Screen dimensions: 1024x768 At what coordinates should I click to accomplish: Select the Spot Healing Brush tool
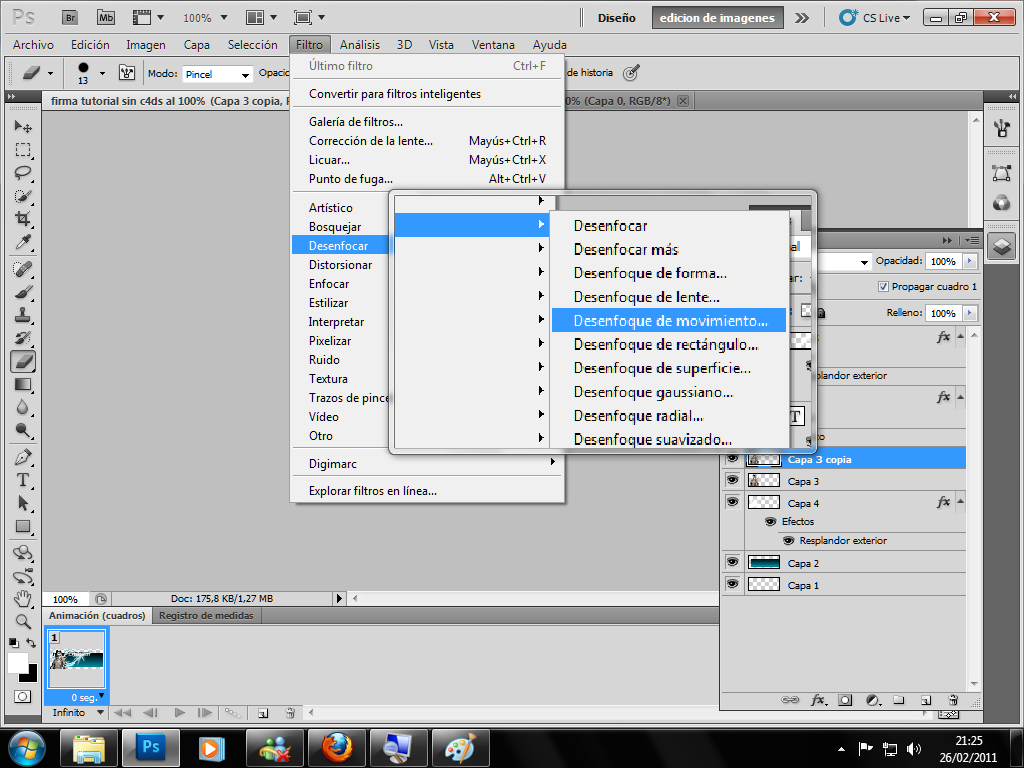click(23, 269)
